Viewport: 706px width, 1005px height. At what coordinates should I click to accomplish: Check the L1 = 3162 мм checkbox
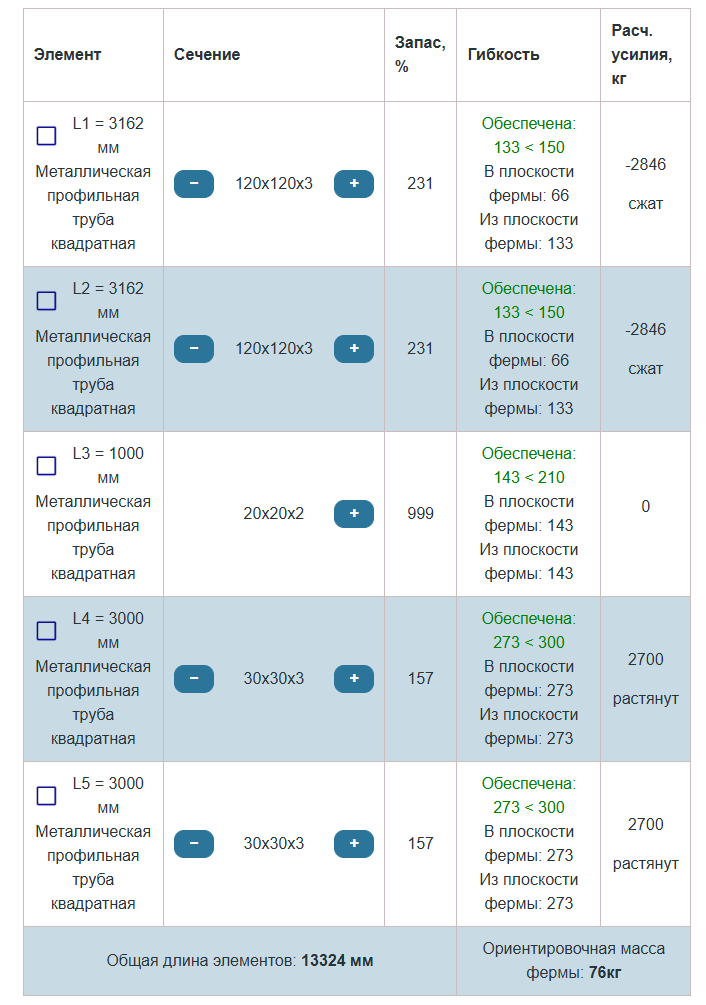click(x=46, y=136)
